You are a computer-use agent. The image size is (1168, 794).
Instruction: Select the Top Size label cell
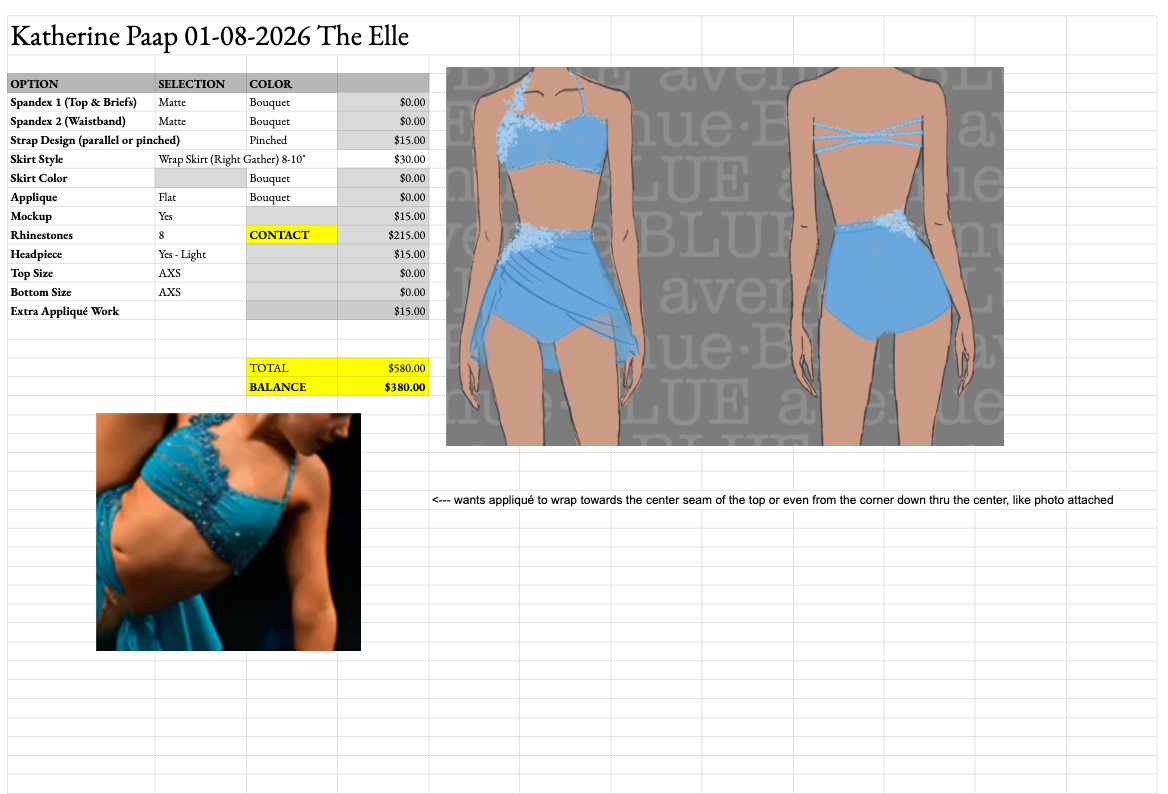[81, 273]
